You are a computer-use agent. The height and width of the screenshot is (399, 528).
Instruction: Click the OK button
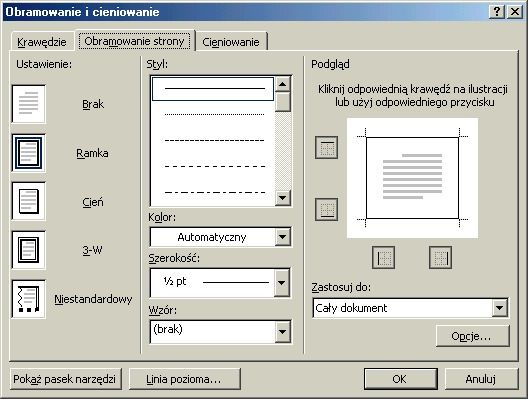[401, 379]
